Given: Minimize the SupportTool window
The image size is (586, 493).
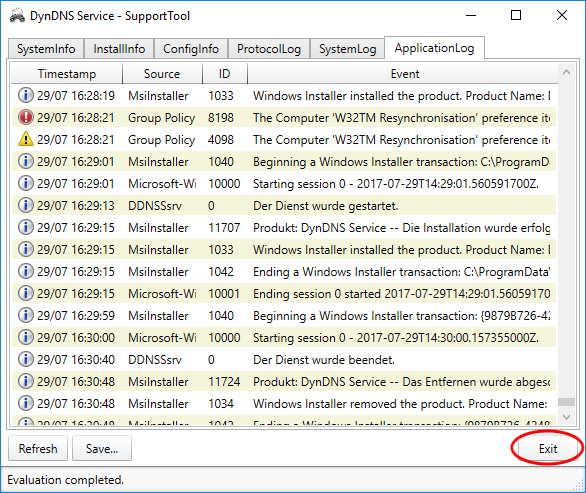Looking at the screenshot, I should tap(471, 15).
